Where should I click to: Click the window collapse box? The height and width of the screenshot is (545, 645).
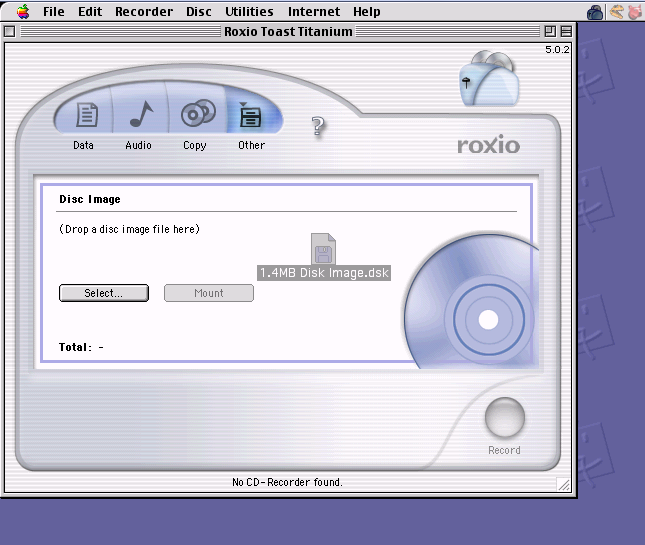pyautogui.click(x=566, y=31)
